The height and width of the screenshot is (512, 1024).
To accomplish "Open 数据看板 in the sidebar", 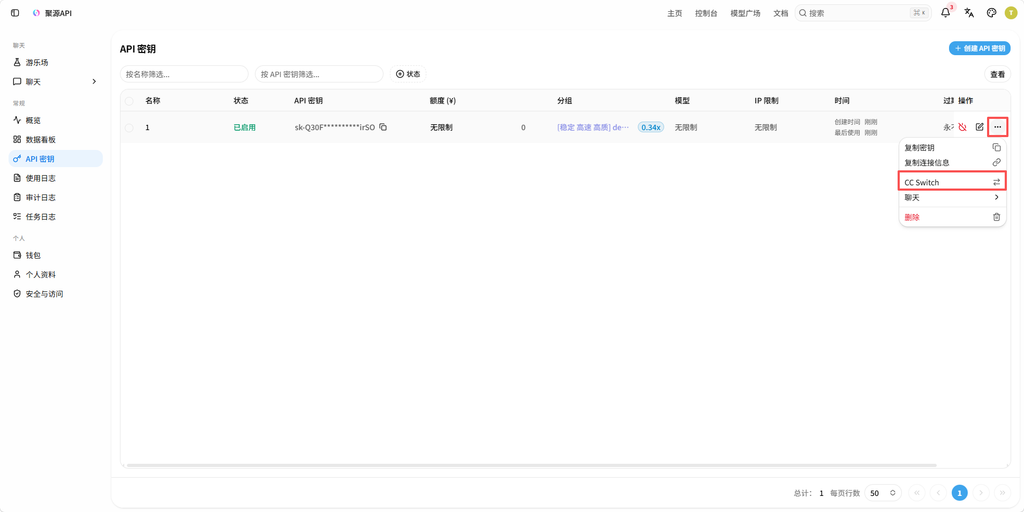I will [56, 140].
